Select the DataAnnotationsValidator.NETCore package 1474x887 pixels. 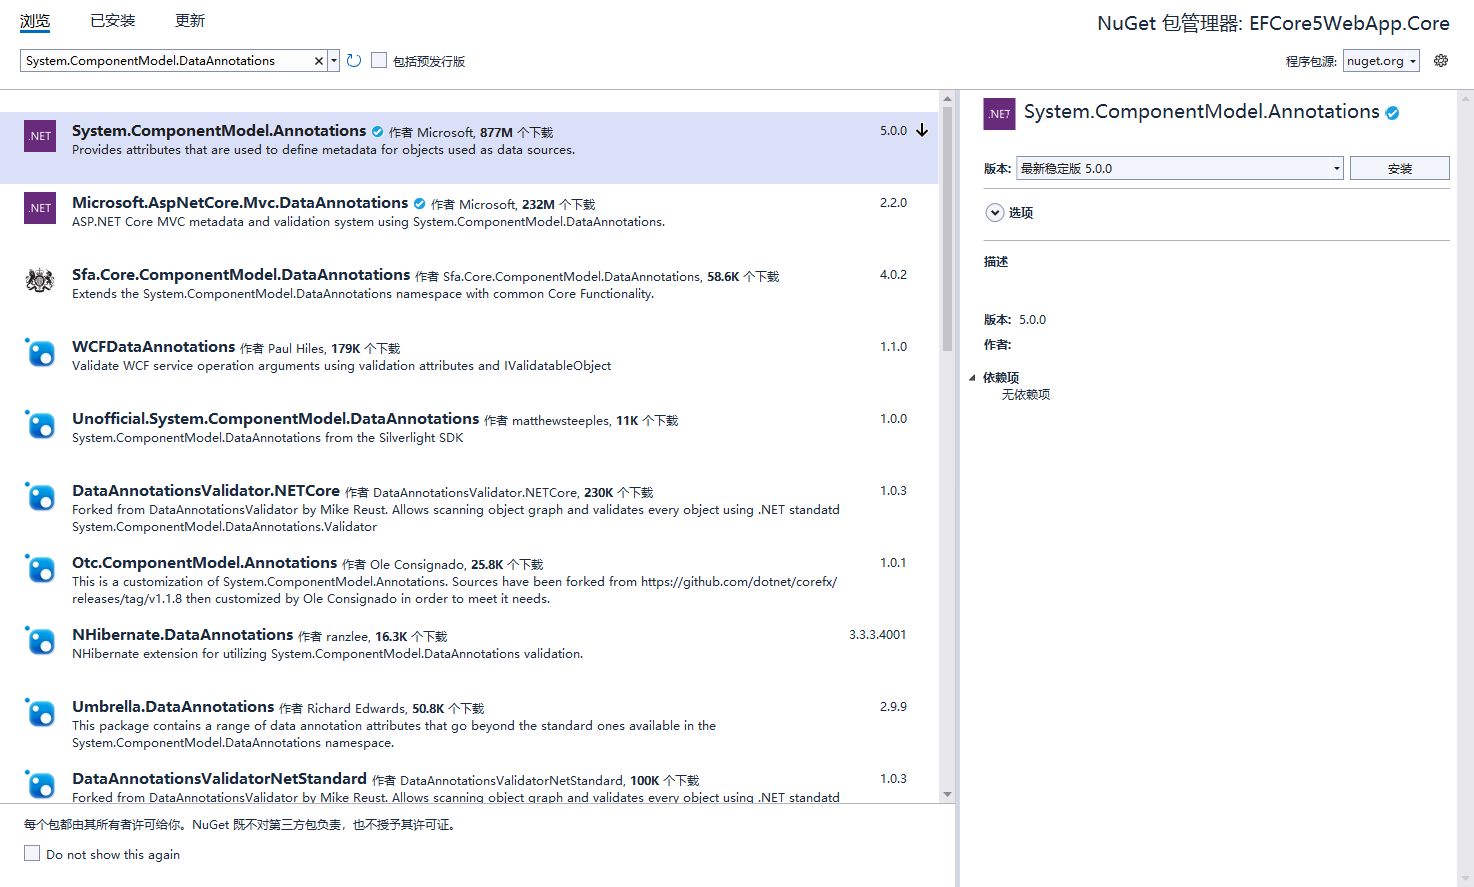[x=469, y=508]
